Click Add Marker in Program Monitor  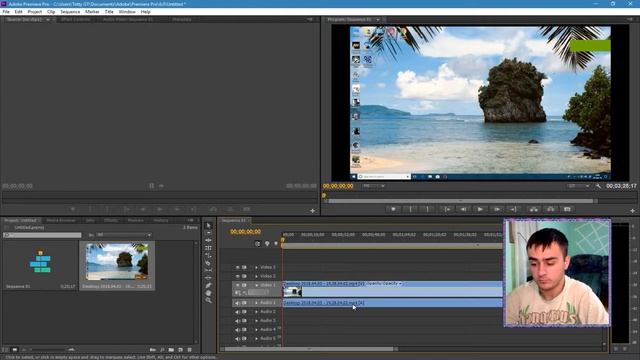coord(393,209)
